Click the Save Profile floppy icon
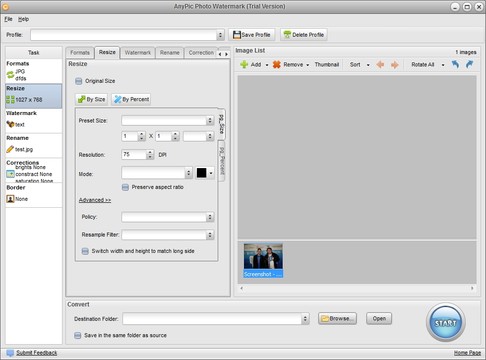The image size is (486, 360). pyautogui.click(x=237, y=35)
